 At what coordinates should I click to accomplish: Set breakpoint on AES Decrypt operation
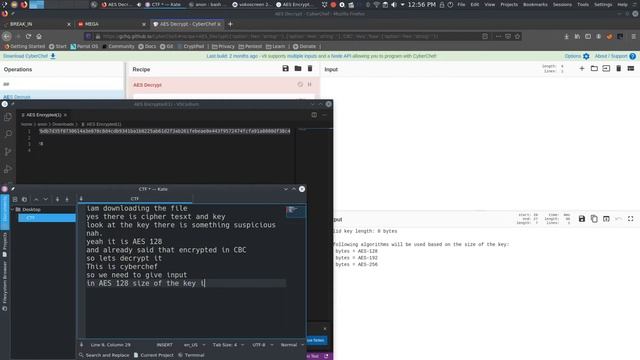point(309,84)
